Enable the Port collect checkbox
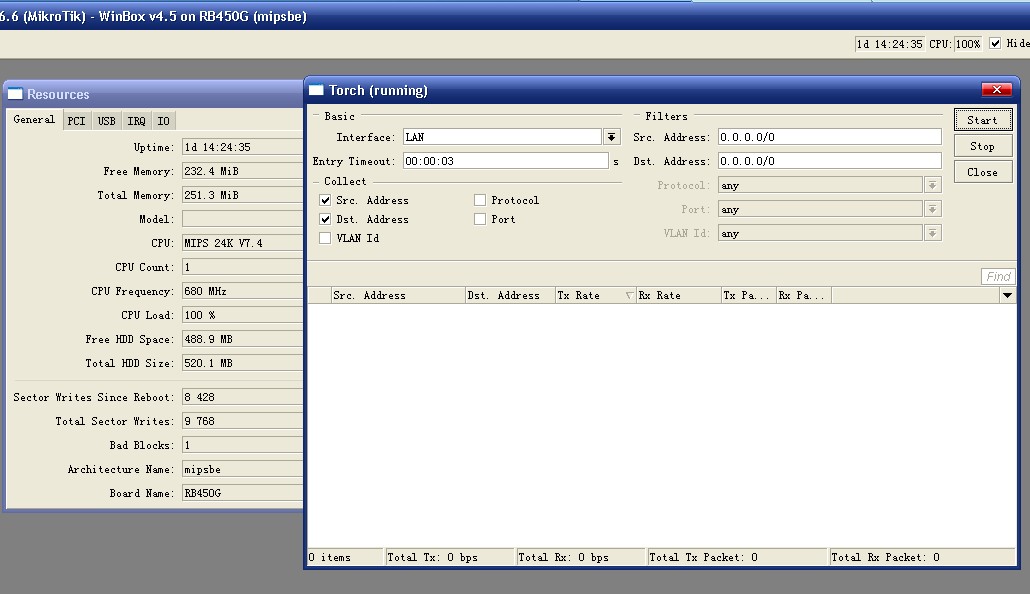The height and width of the screenshot is (594, 1030). coord(480,219)
